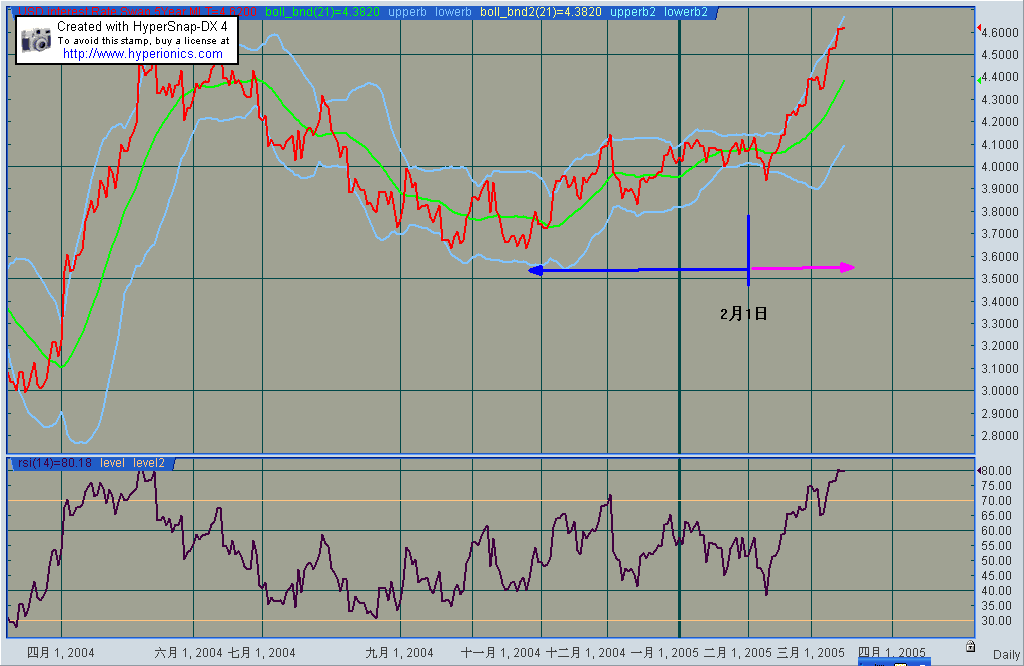Click 45.00 on the RSI axis
Viewport: 1024px width, 666px height.
point(997,575)
